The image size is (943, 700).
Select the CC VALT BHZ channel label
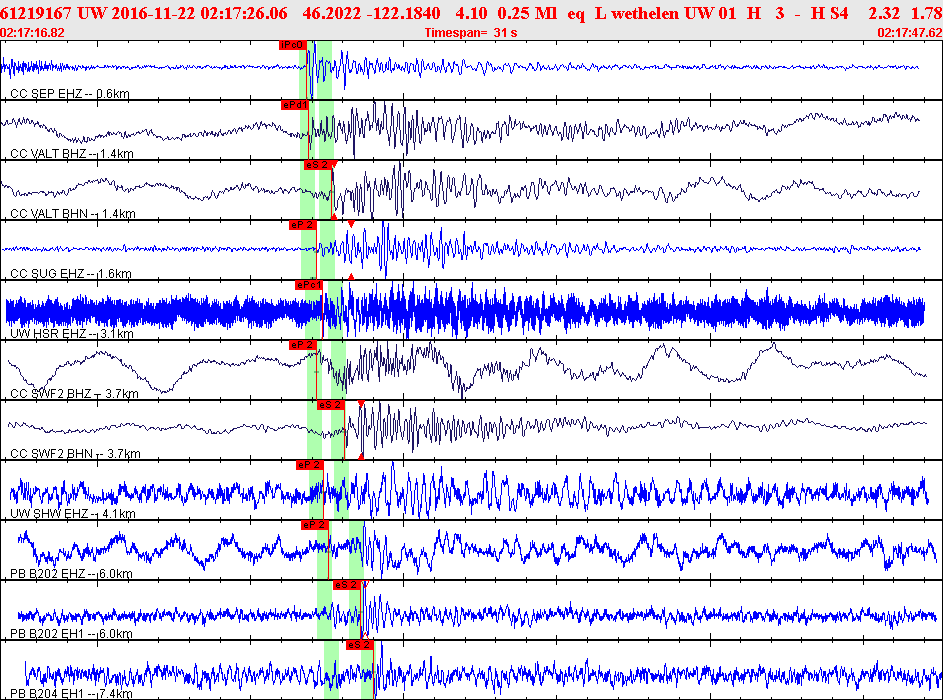click(72, 154)
